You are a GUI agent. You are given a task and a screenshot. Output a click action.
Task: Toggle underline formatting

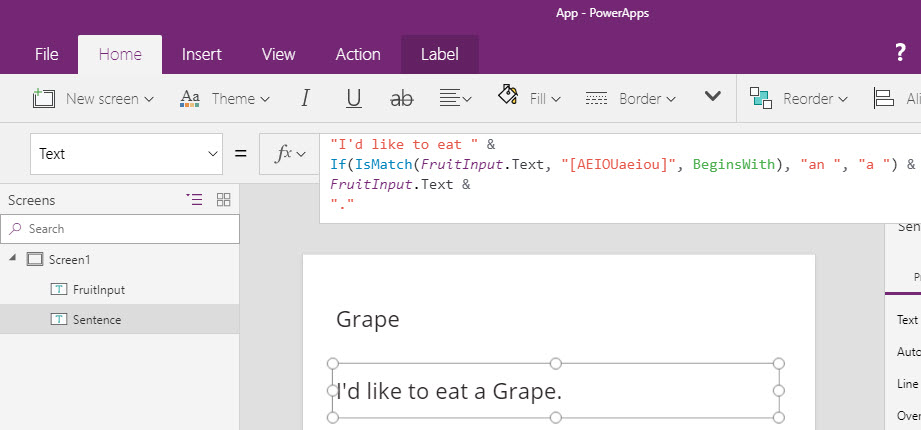[x=353, y=98]
